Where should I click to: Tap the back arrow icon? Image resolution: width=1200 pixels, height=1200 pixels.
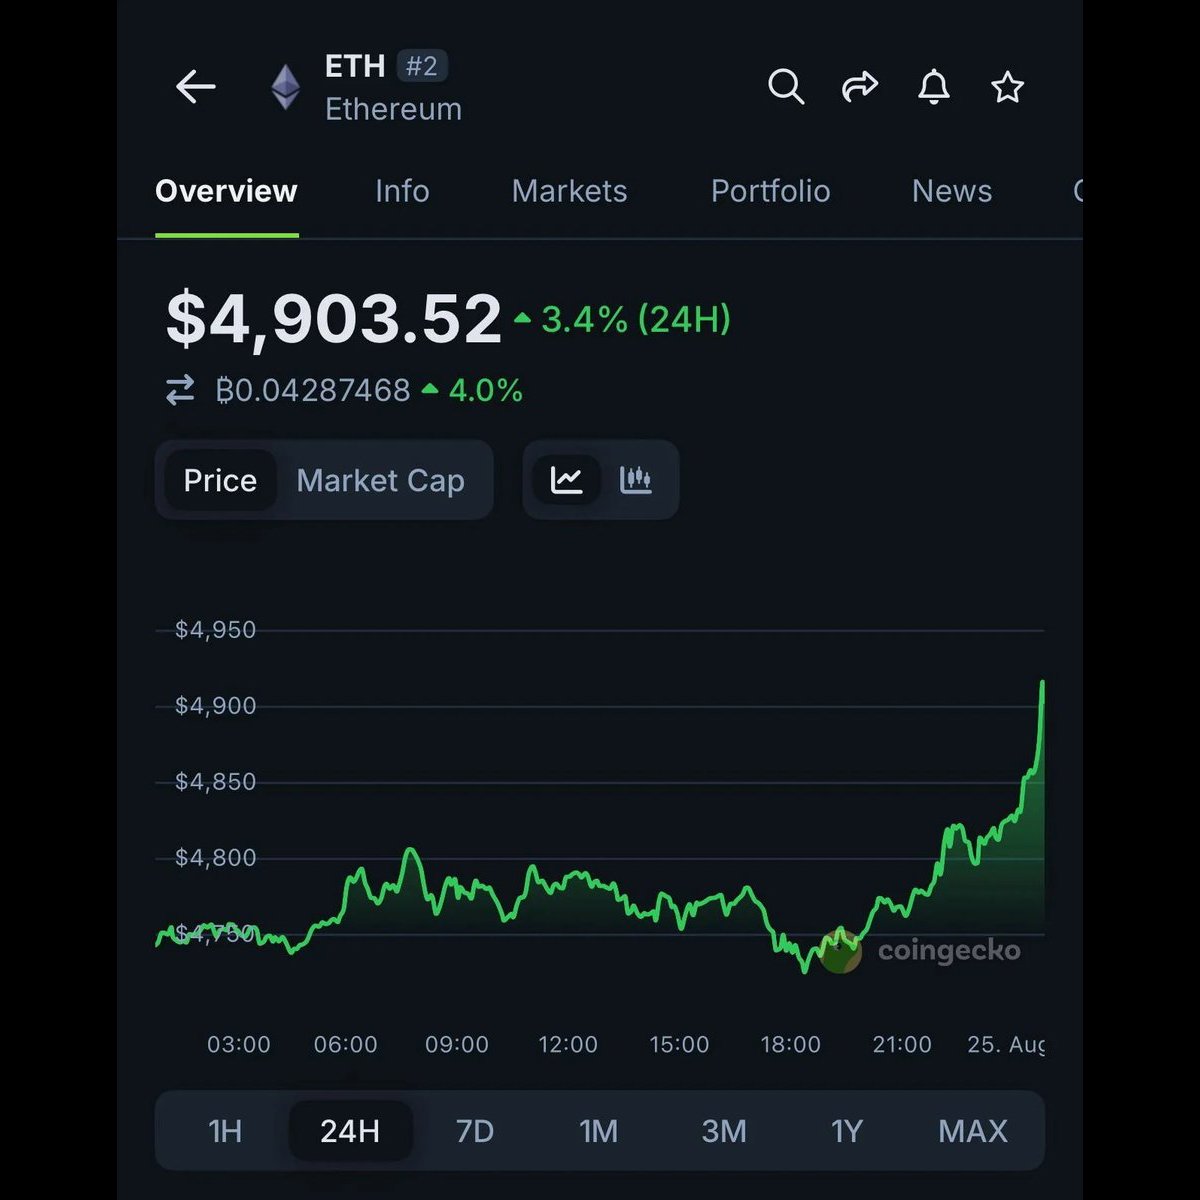click(196, 87)
